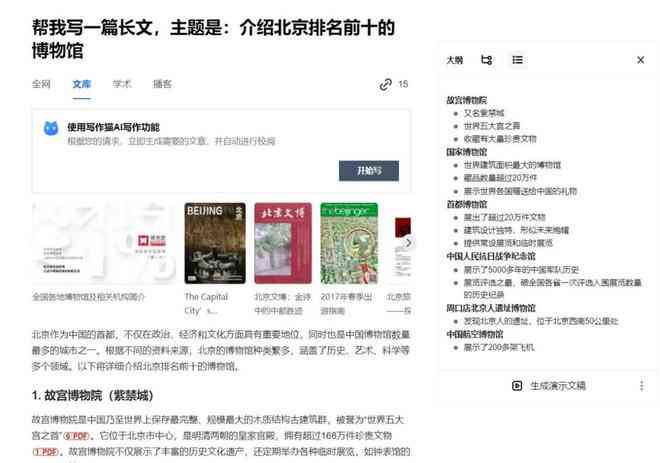Click the second red PDF citation badge

[x=45, y=452]
